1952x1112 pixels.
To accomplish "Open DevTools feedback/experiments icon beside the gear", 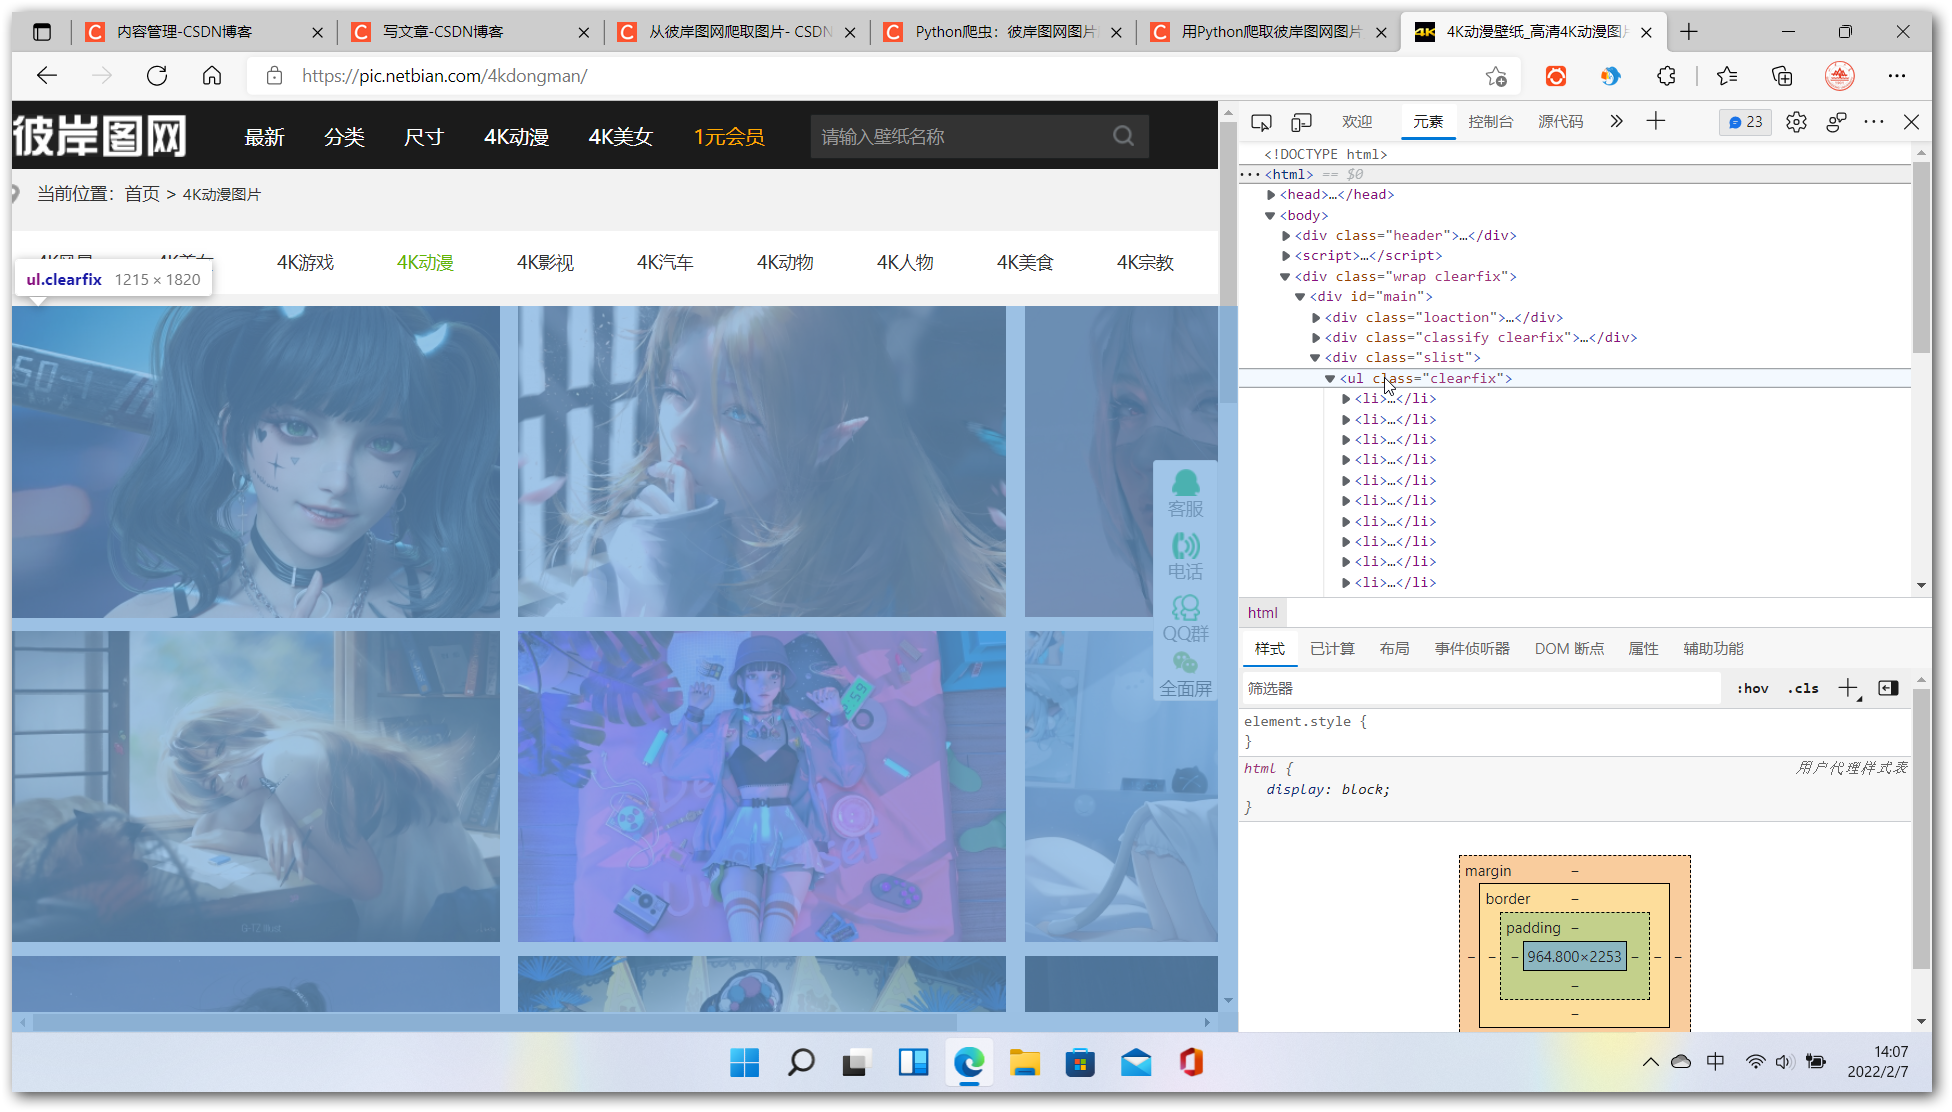I will tap(1836, 122).
